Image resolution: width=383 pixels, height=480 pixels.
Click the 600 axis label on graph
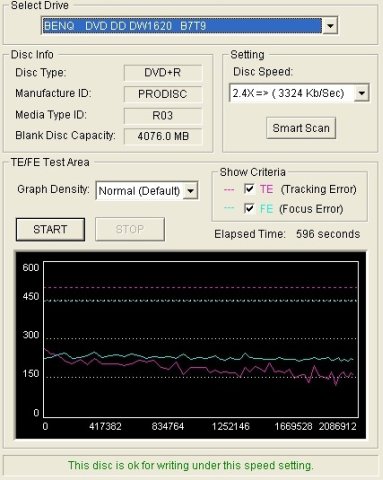pyautogui.click(x=31, y=267)
